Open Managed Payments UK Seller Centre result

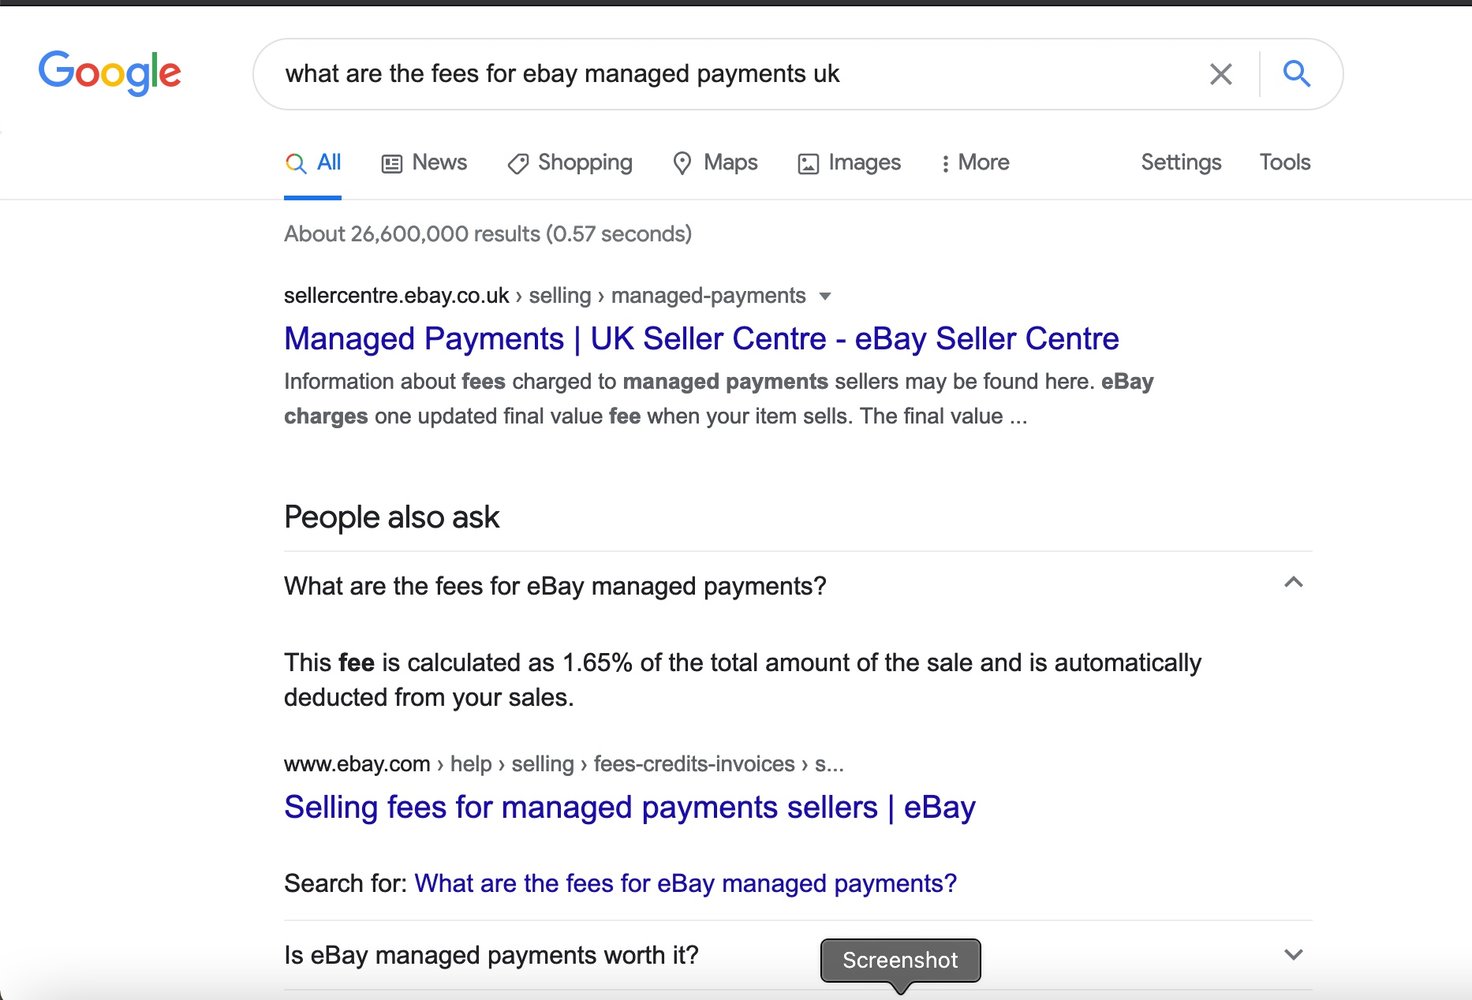[701, 339]
